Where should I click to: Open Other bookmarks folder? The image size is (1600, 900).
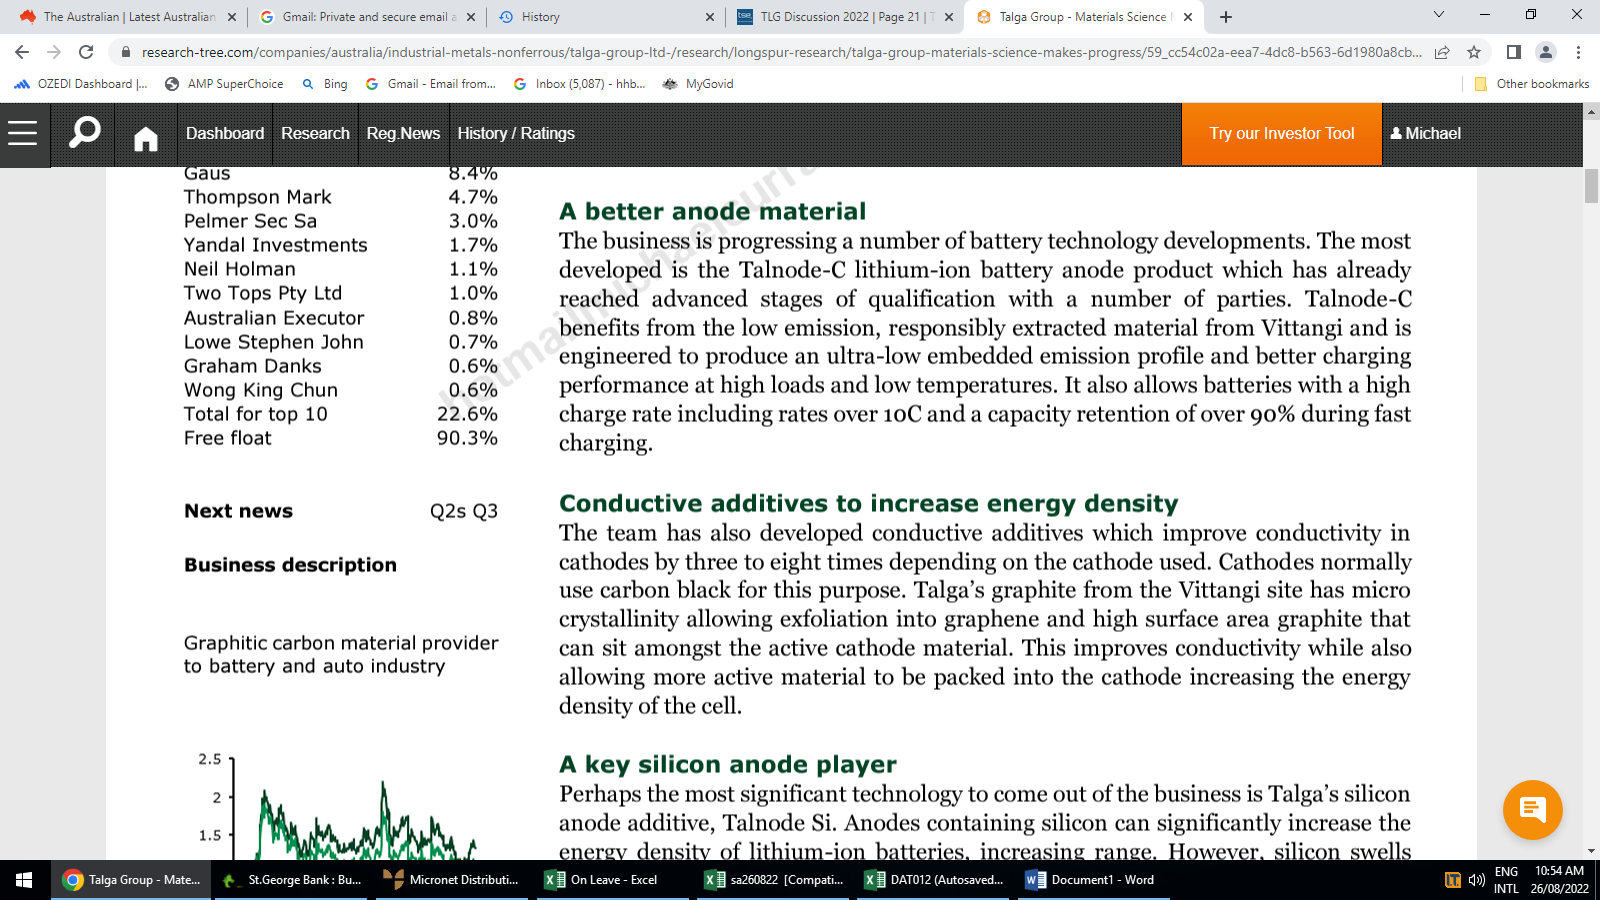click(1532, 84)
